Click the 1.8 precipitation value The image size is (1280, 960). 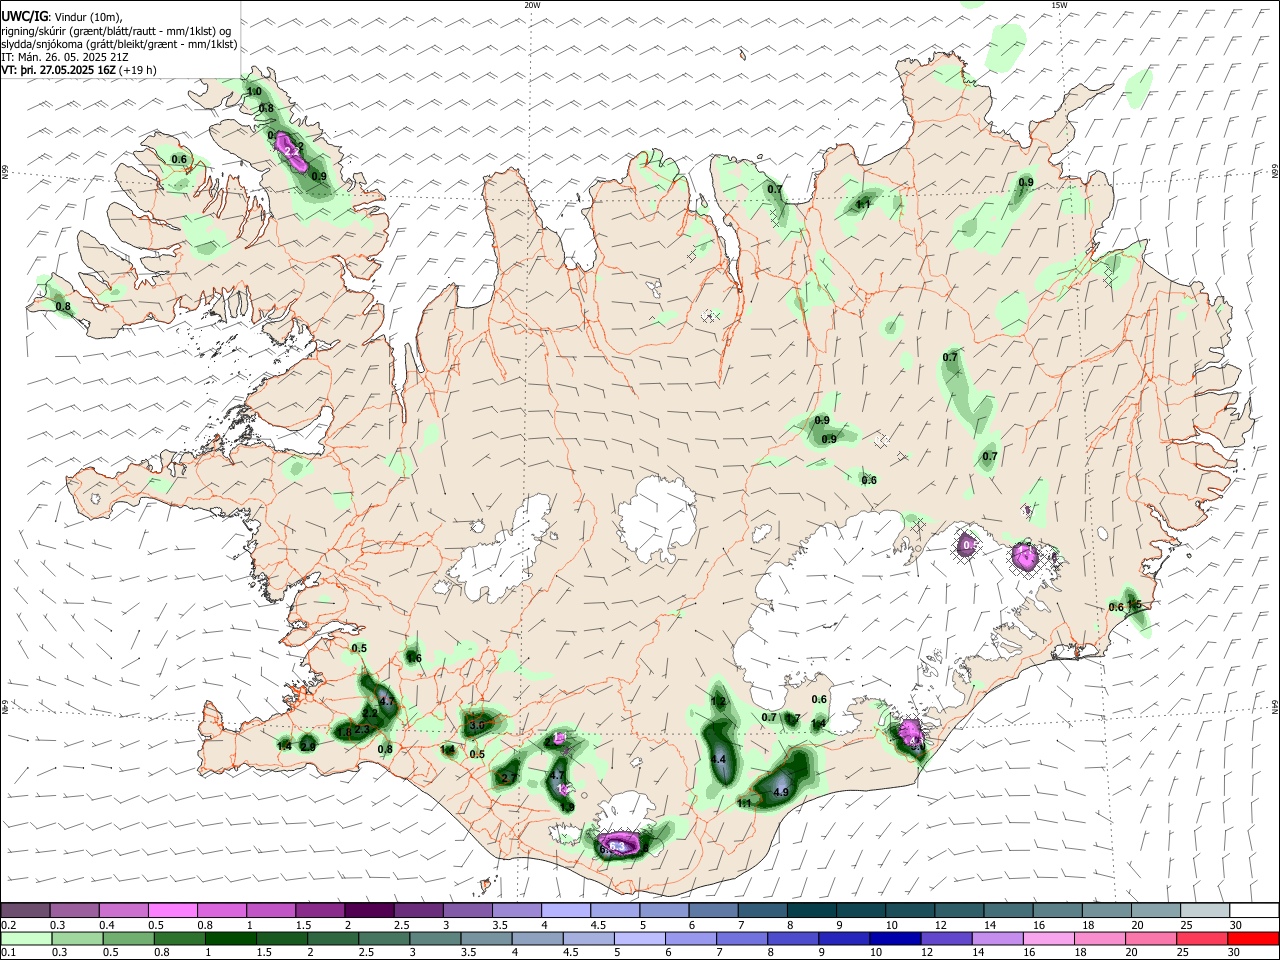coord(343,732)
